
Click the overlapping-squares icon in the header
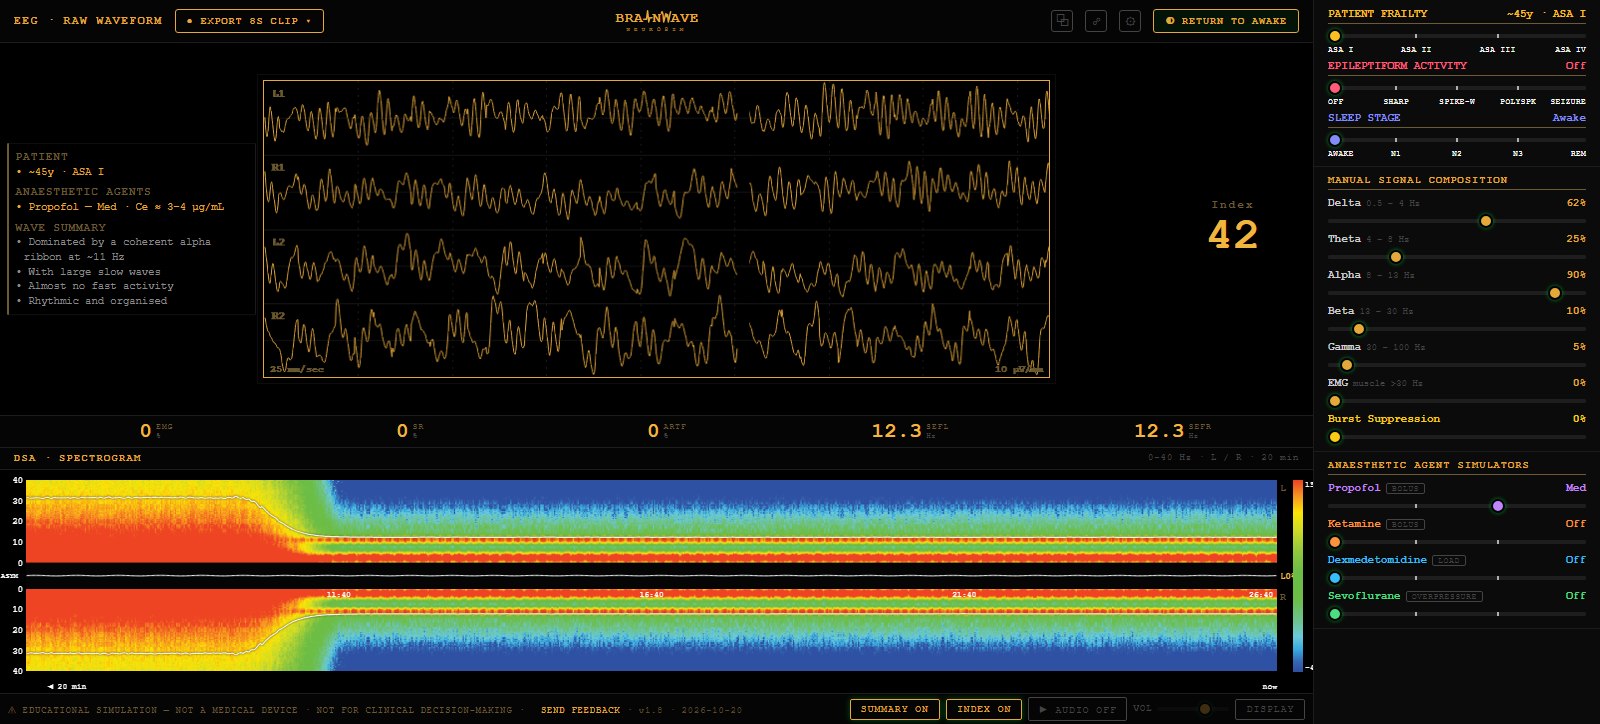(1062, 21)
